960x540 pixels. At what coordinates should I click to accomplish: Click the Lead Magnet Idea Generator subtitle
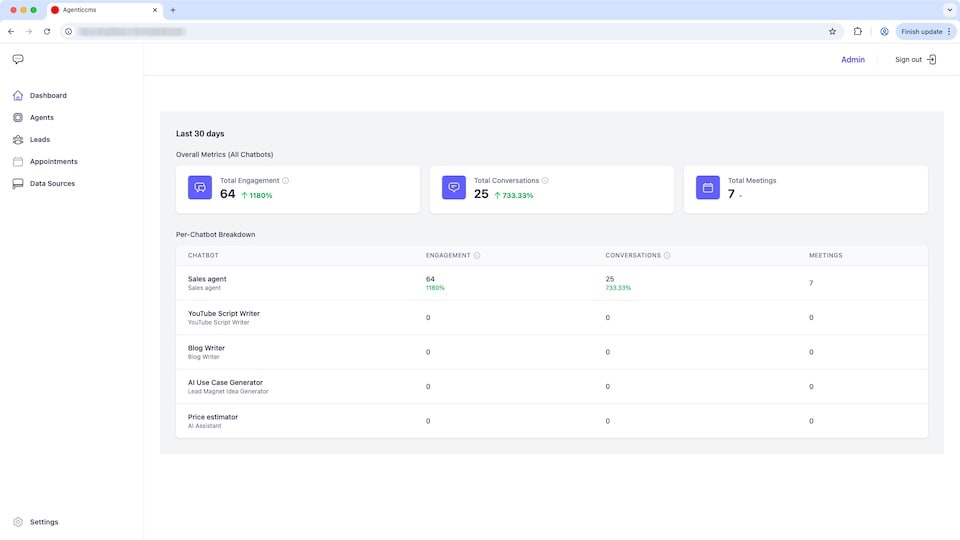[228, 391]
